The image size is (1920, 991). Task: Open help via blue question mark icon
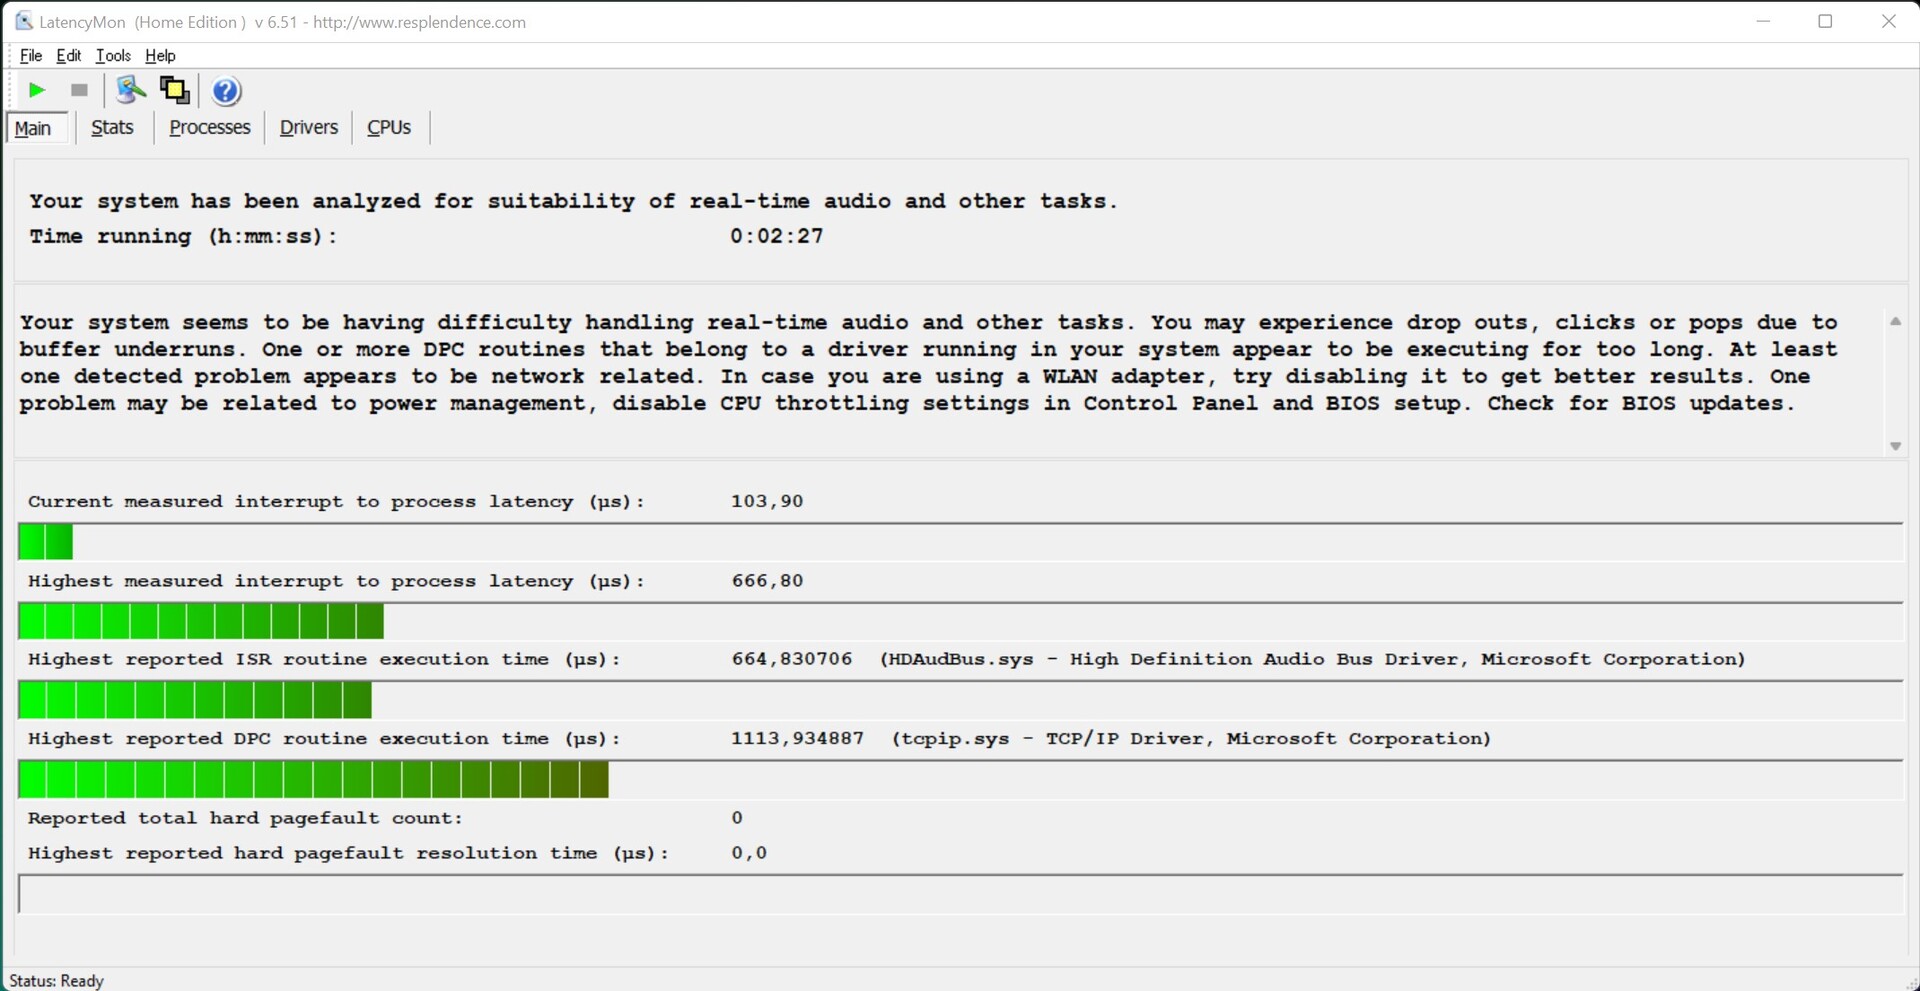(x=227, y=91)
